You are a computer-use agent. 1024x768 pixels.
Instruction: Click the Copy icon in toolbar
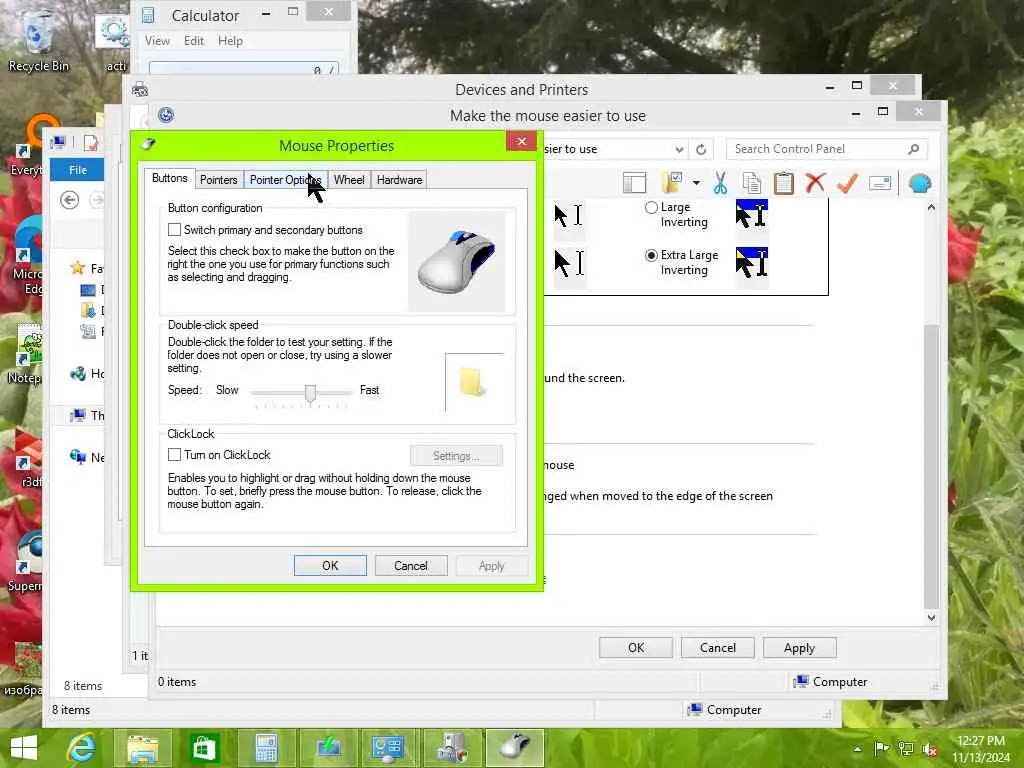[x=752, y=184]
